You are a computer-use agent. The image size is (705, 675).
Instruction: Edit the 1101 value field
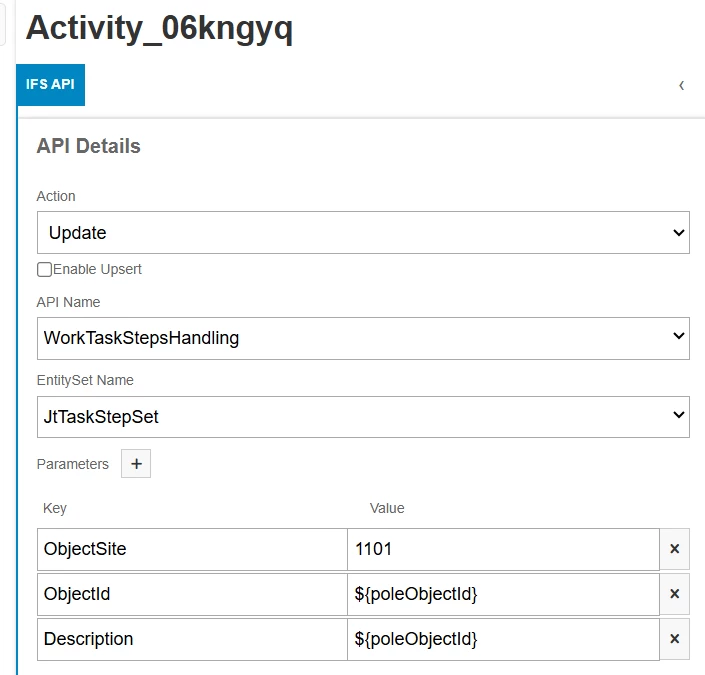coord(504,549)
